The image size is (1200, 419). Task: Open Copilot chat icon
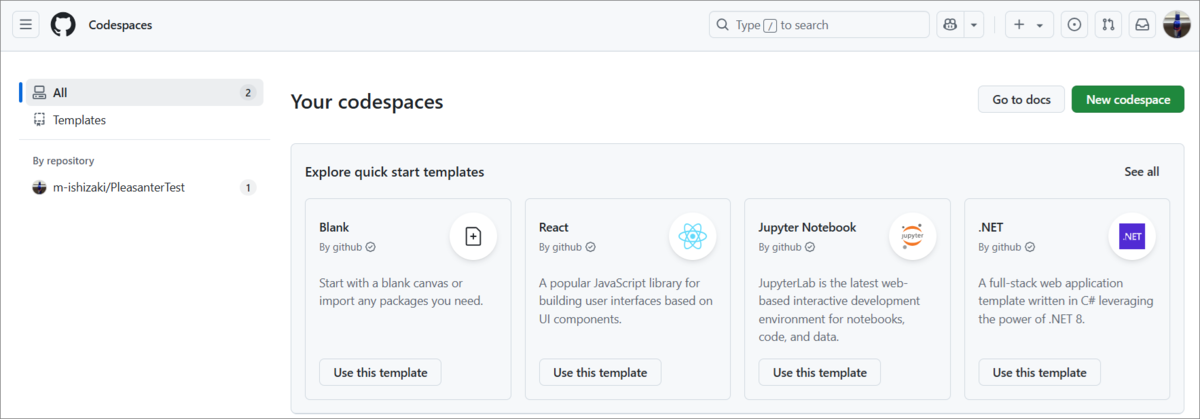[950, 25]
